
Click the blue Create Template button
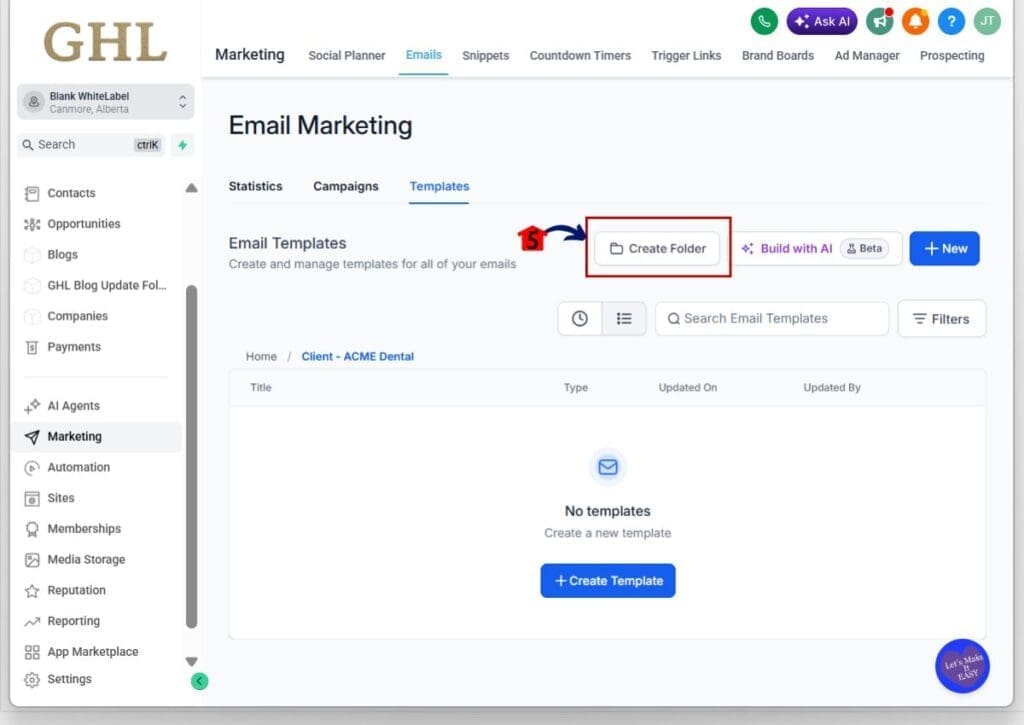point(608,581)
